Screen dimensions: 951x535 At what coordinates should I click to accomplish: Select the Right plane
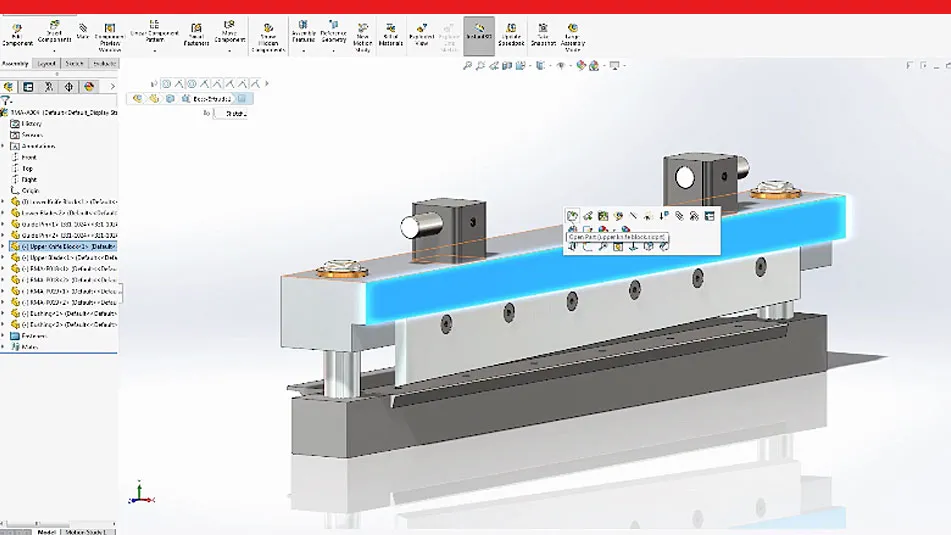pos(24,180)
